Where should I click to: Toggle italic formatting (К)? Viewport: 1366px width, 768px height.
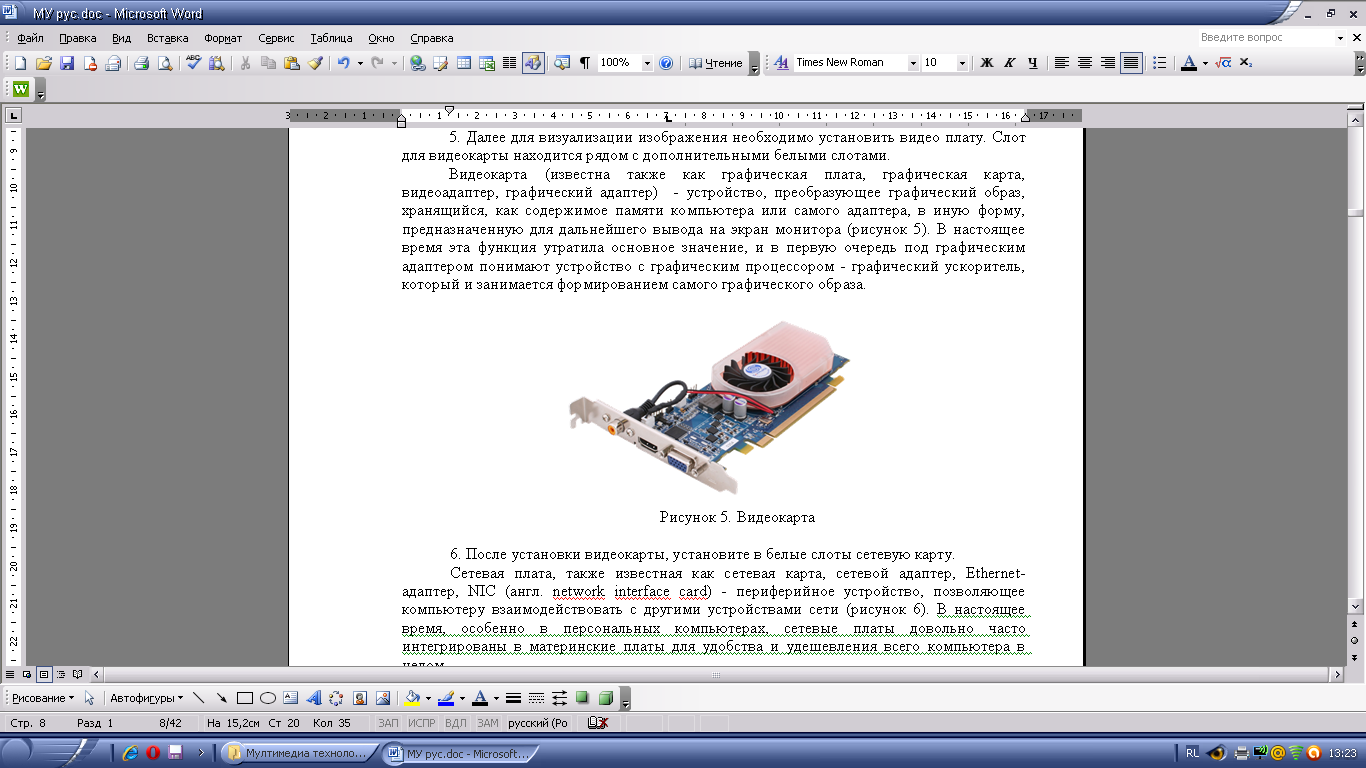[x=1010, y=63]
